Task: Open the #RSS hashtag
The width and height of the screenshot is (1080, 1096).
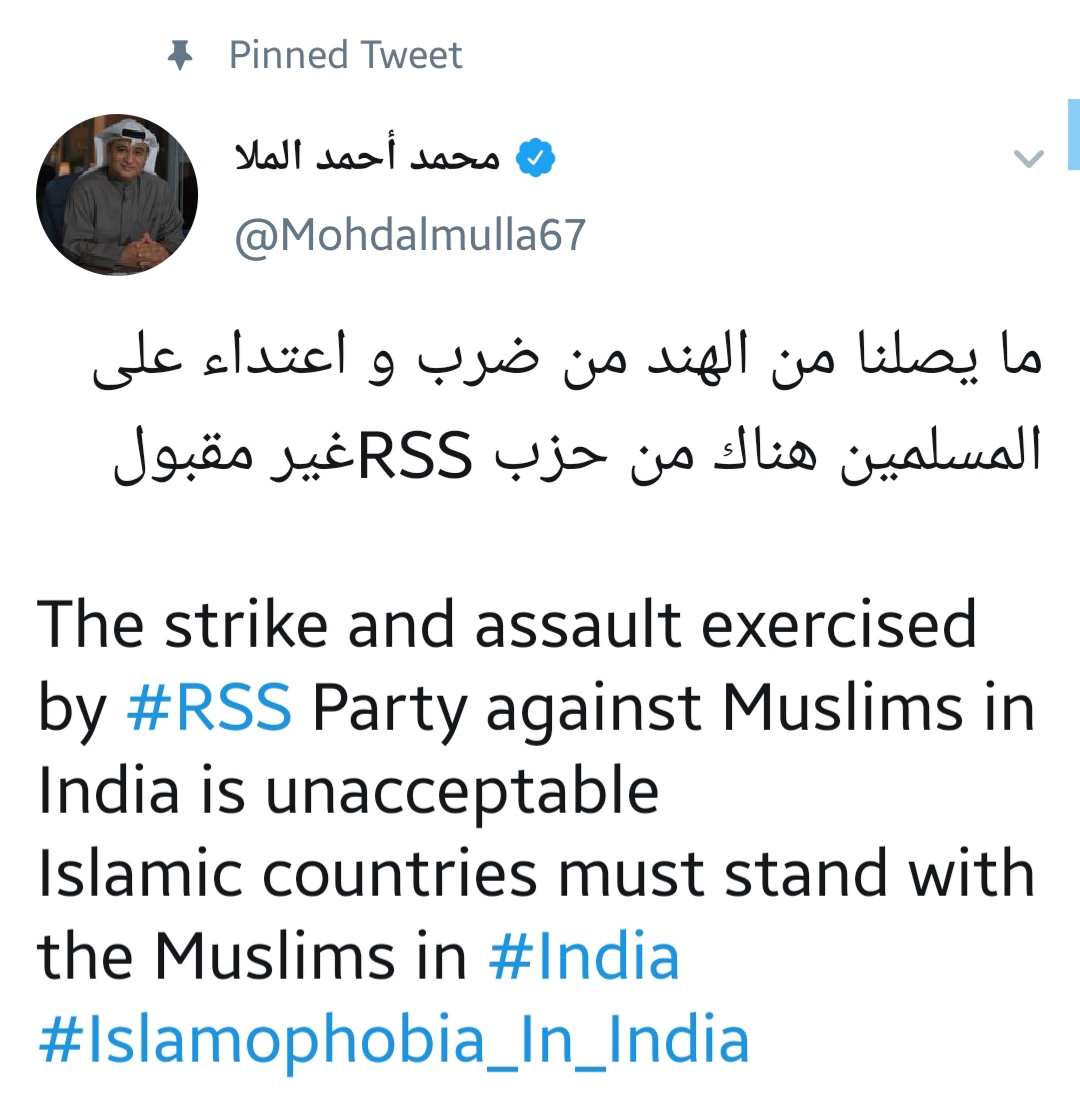Action: (x=209, y=707)
